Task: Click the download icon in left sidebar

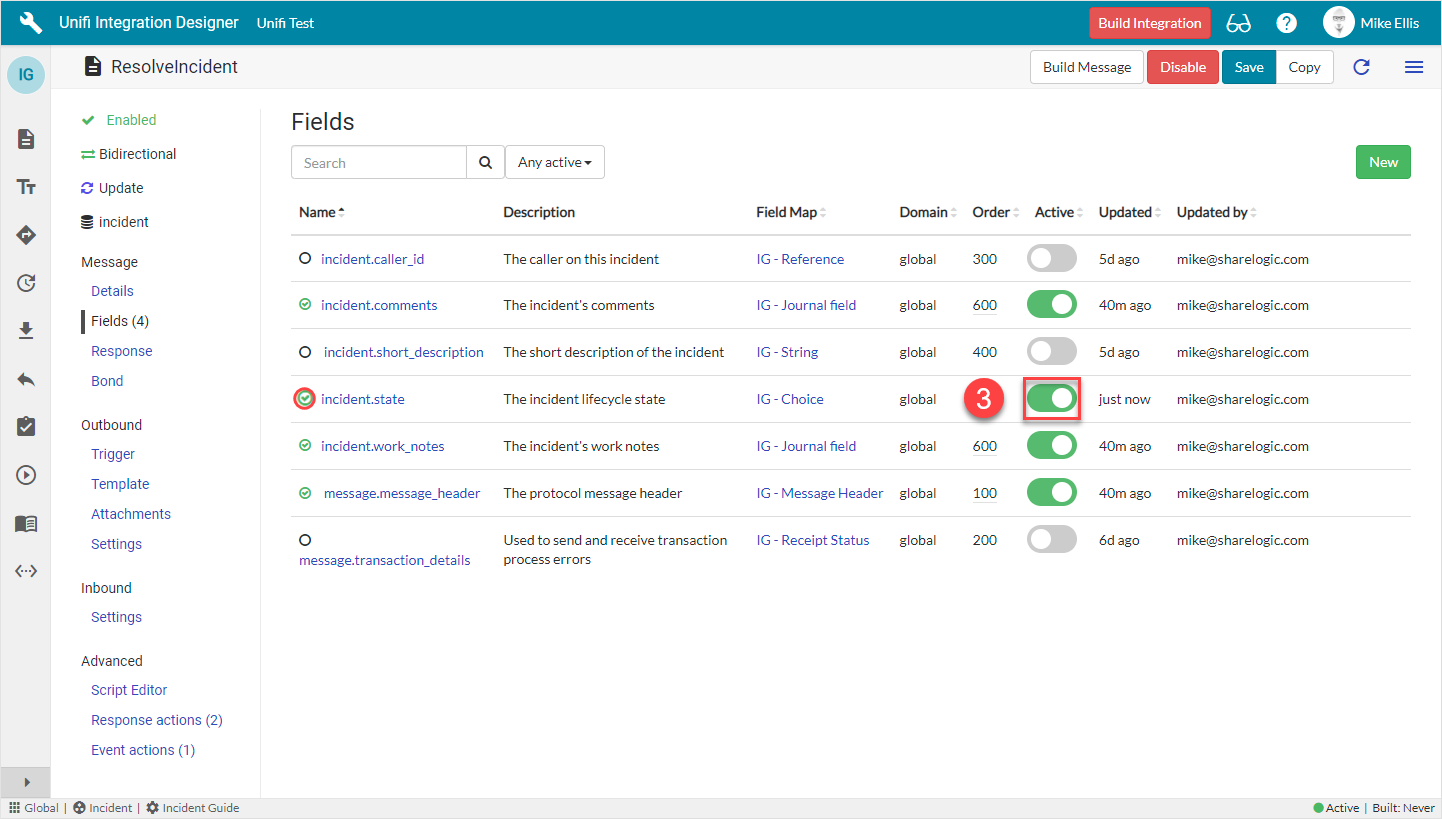Action: point(26,331)
